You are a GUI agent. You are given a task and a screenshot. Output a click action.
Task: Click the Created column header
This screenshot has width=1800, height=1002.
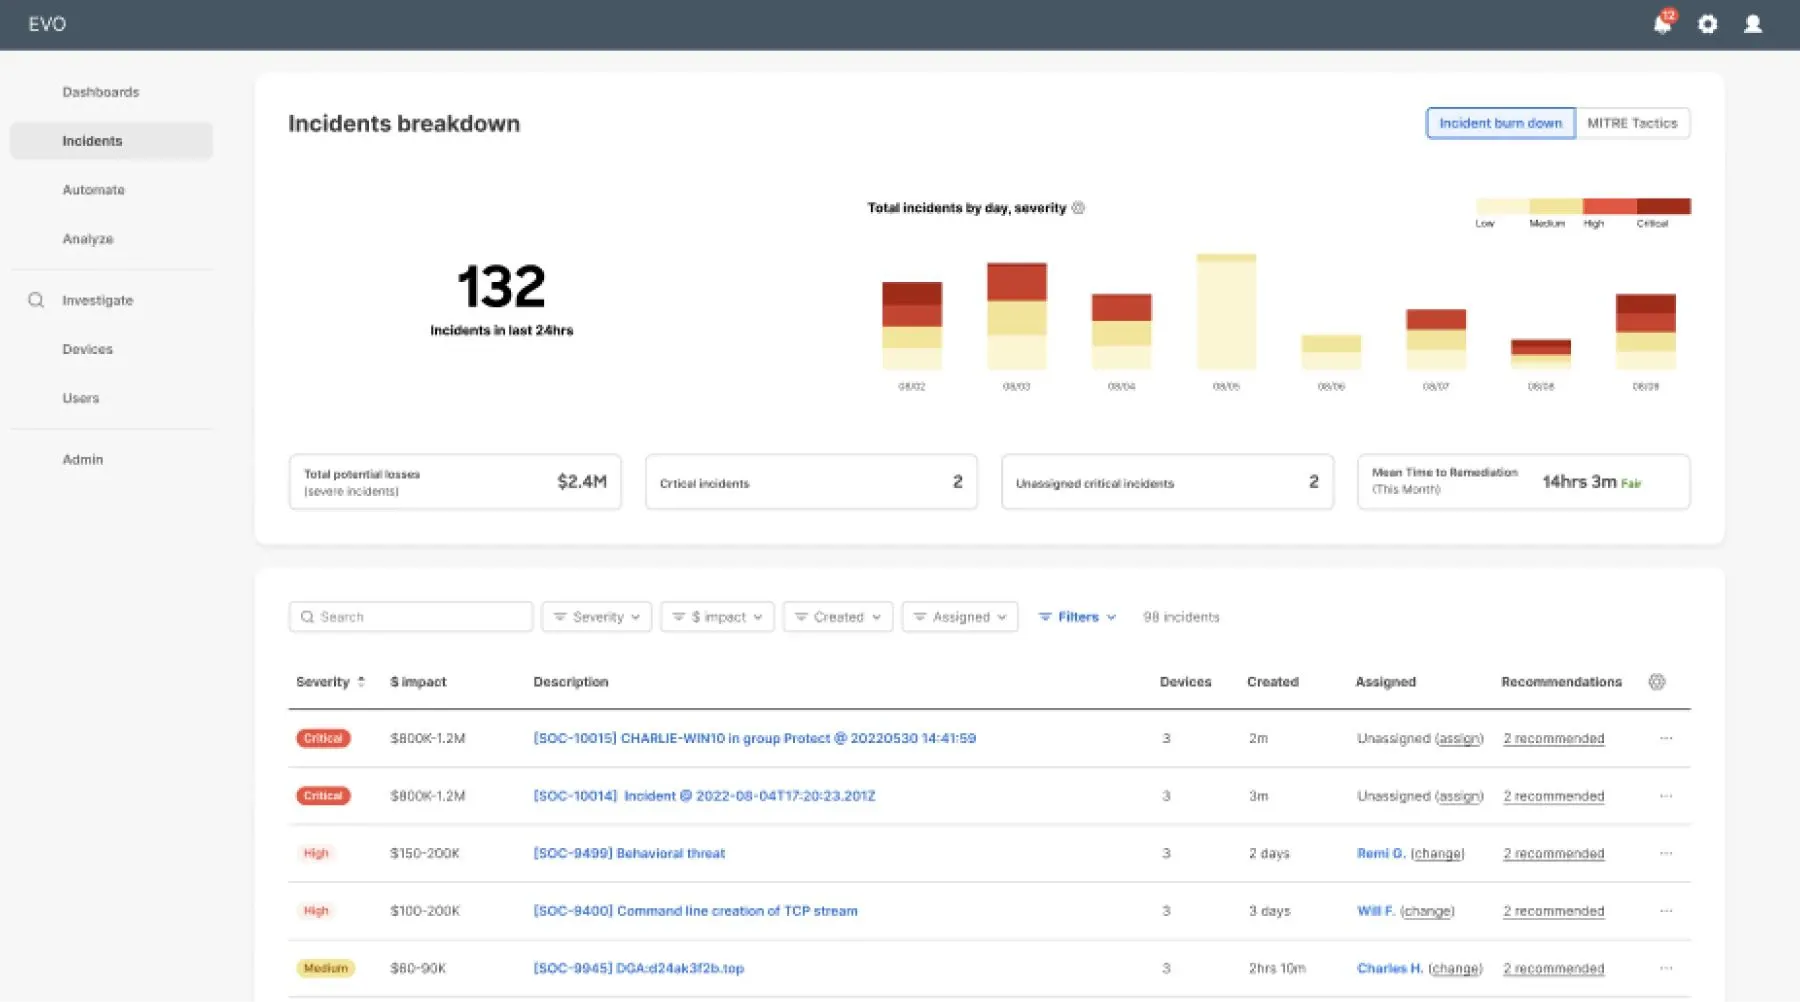click(x=1273, y=682)
